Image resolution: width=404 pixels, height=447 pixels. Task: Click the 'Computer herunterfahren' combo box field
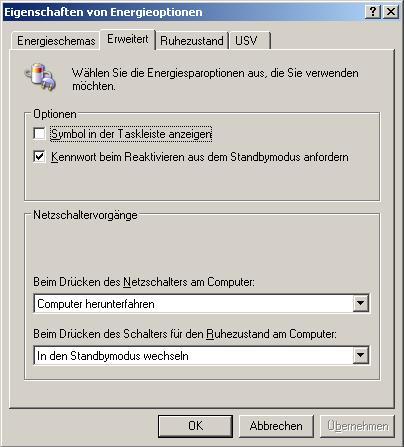201,303
